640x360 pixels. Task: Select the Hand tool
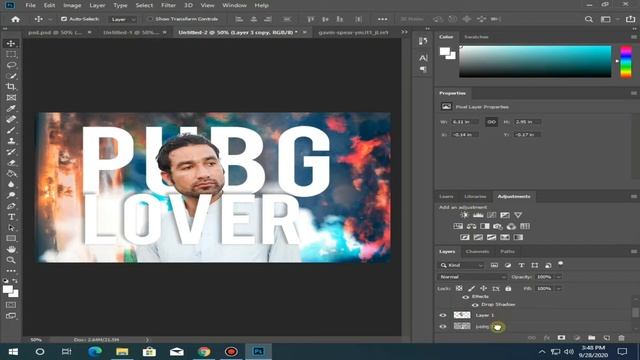point(11,249)
